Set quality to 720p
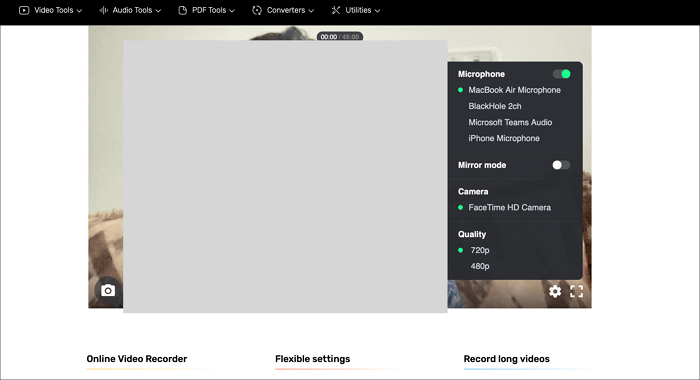Image resolution: width=700 pixels, height=380 pixels. coord(479,251)
